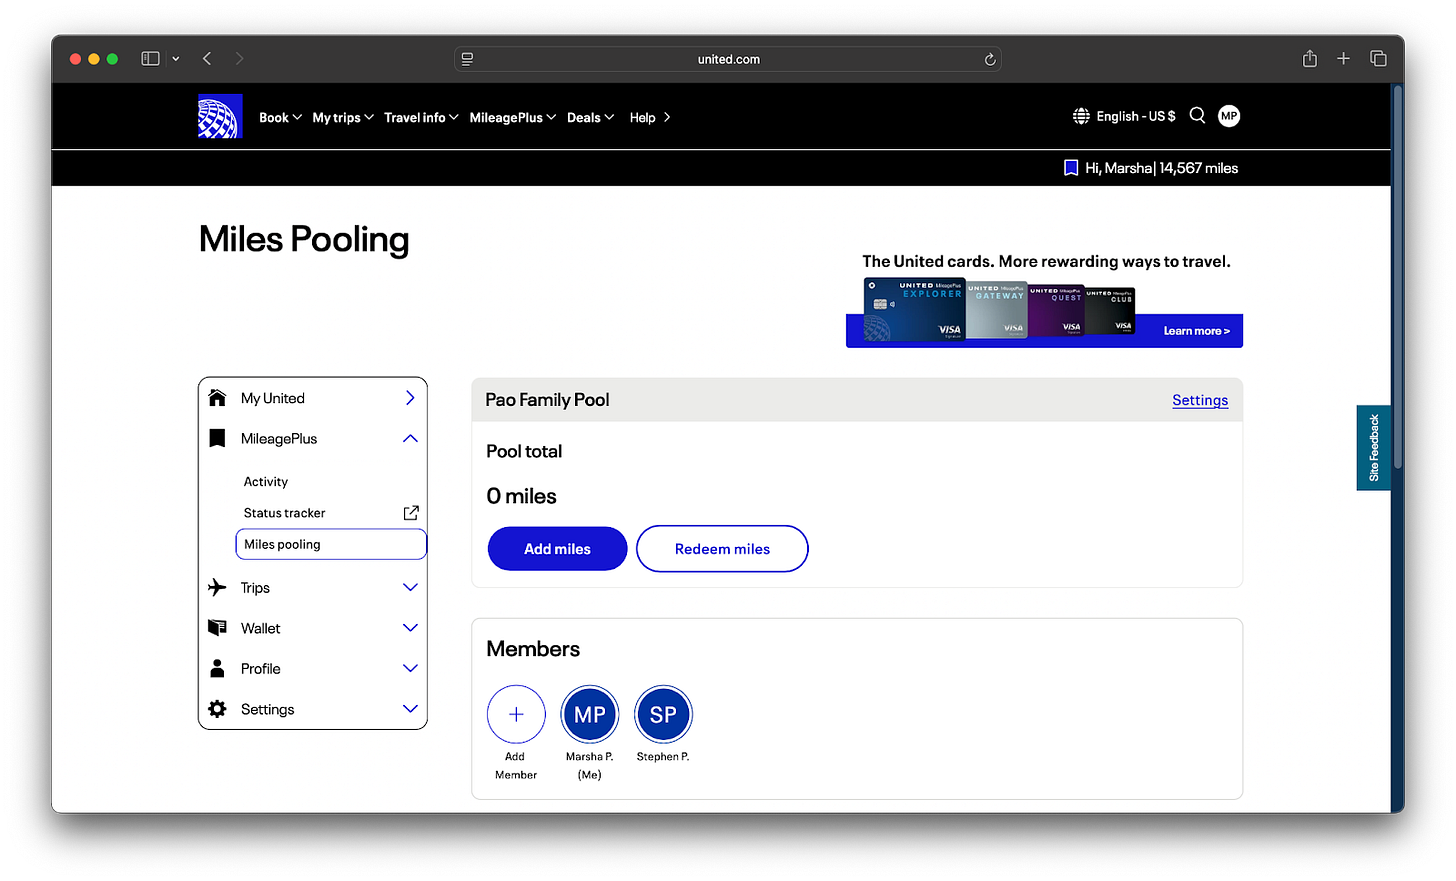This screenshot has width=1456, height=881.
Task: Click the 0 miles pool total
Action: (521, 496)
